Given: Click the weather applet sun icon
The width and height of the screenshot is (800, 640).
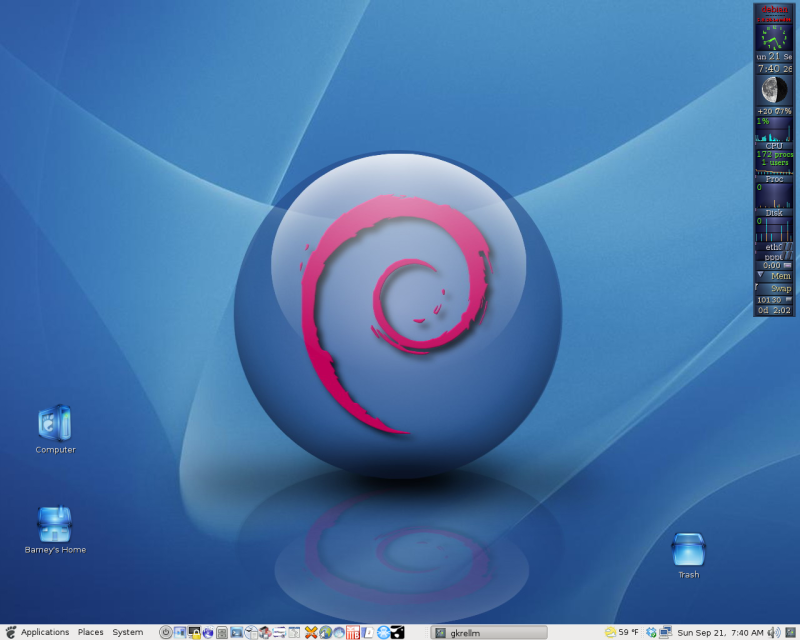Looking at the screenshot, I should [x=610, y=633].
